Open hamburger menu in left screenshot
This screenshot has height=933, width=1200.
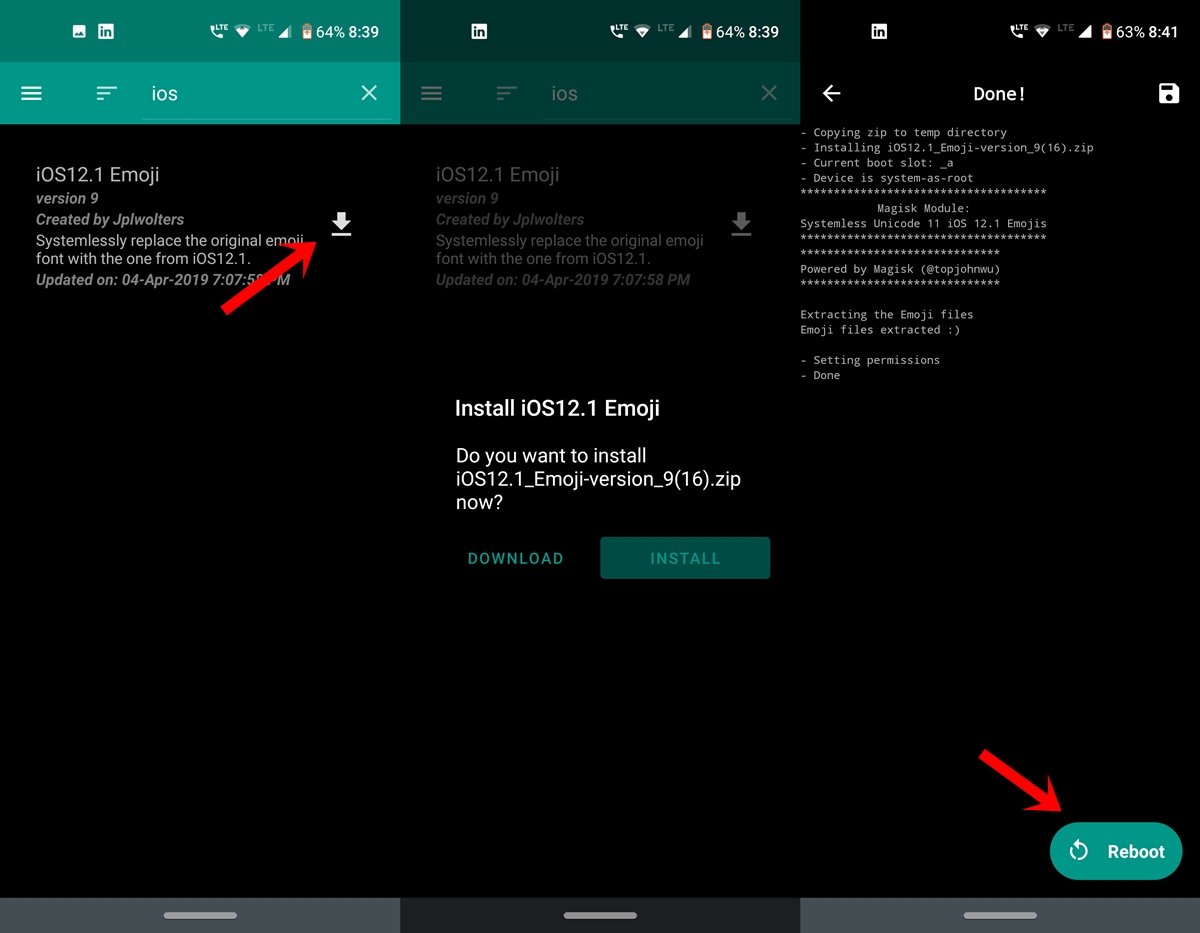click(32, 93)
